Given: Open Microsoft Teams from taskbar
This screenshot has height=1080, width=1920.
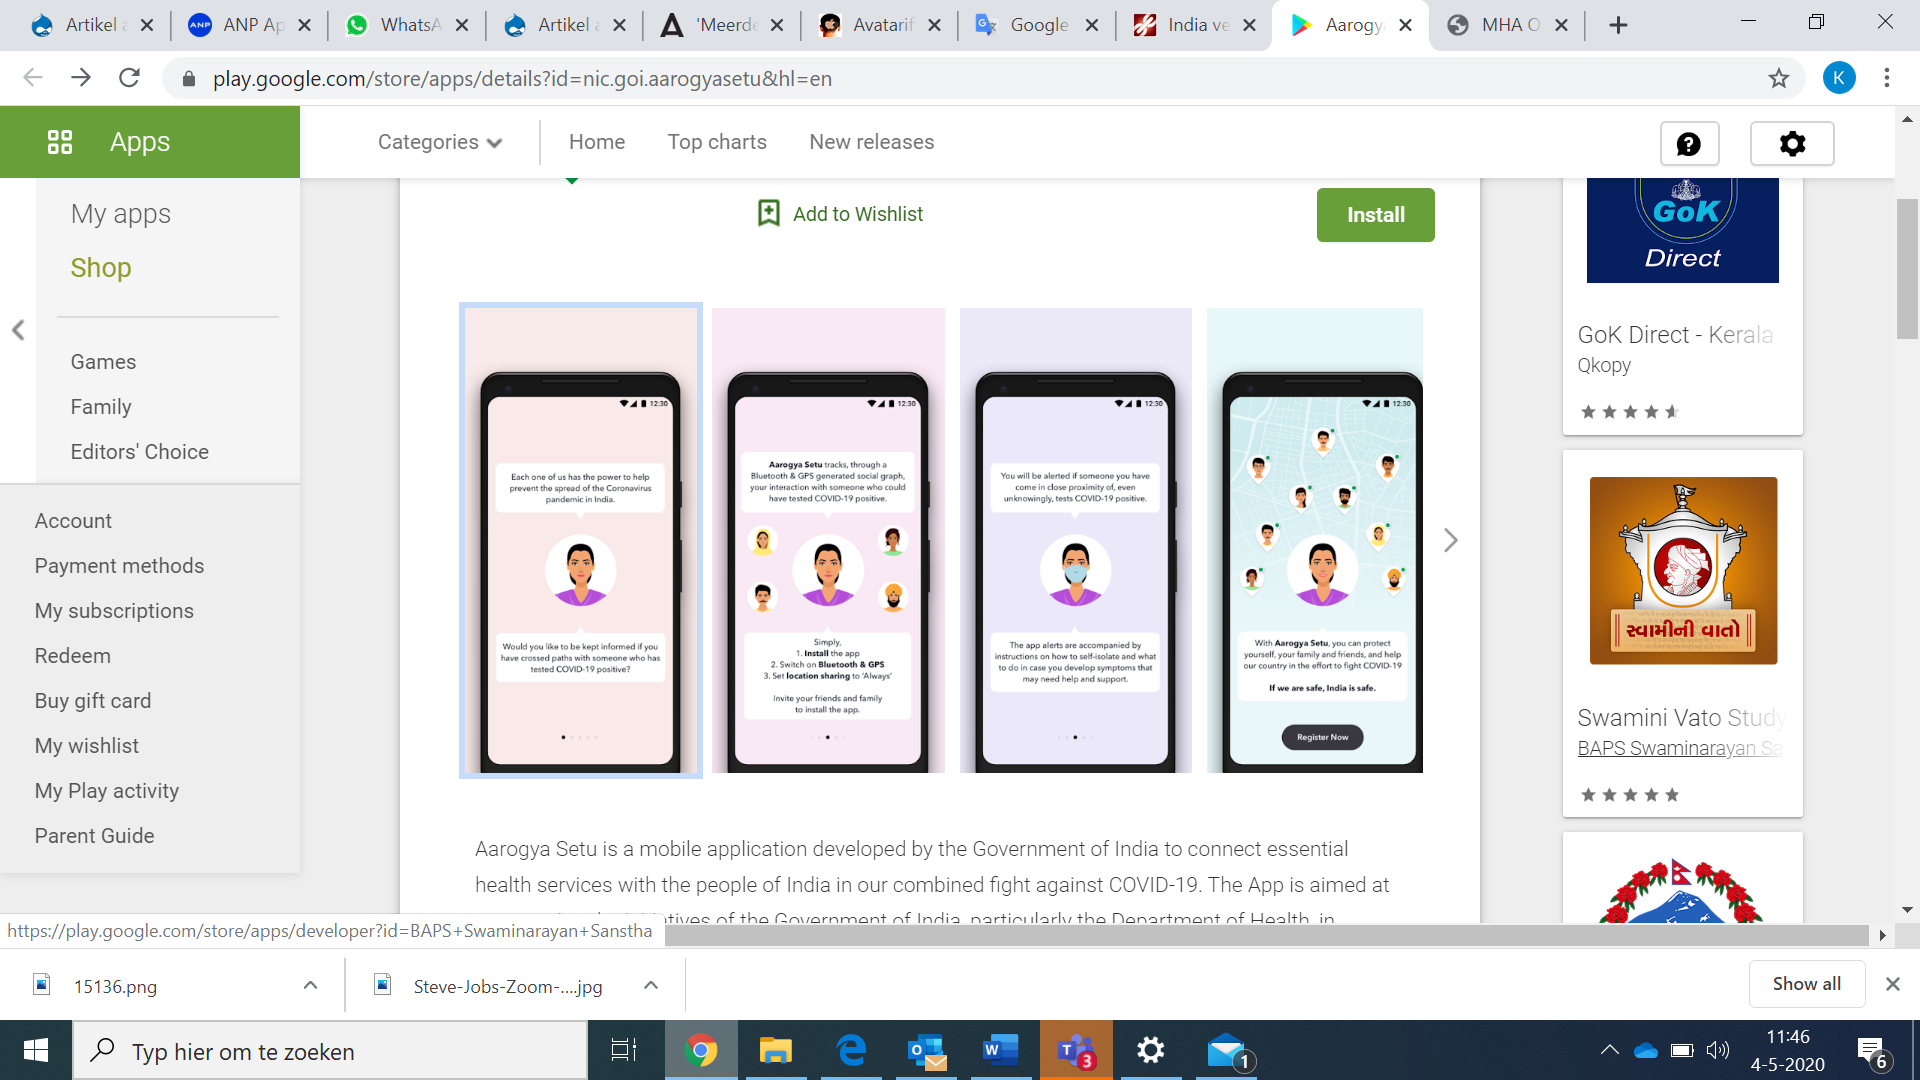Looking at the screenshot, I should (1075, 1051).
